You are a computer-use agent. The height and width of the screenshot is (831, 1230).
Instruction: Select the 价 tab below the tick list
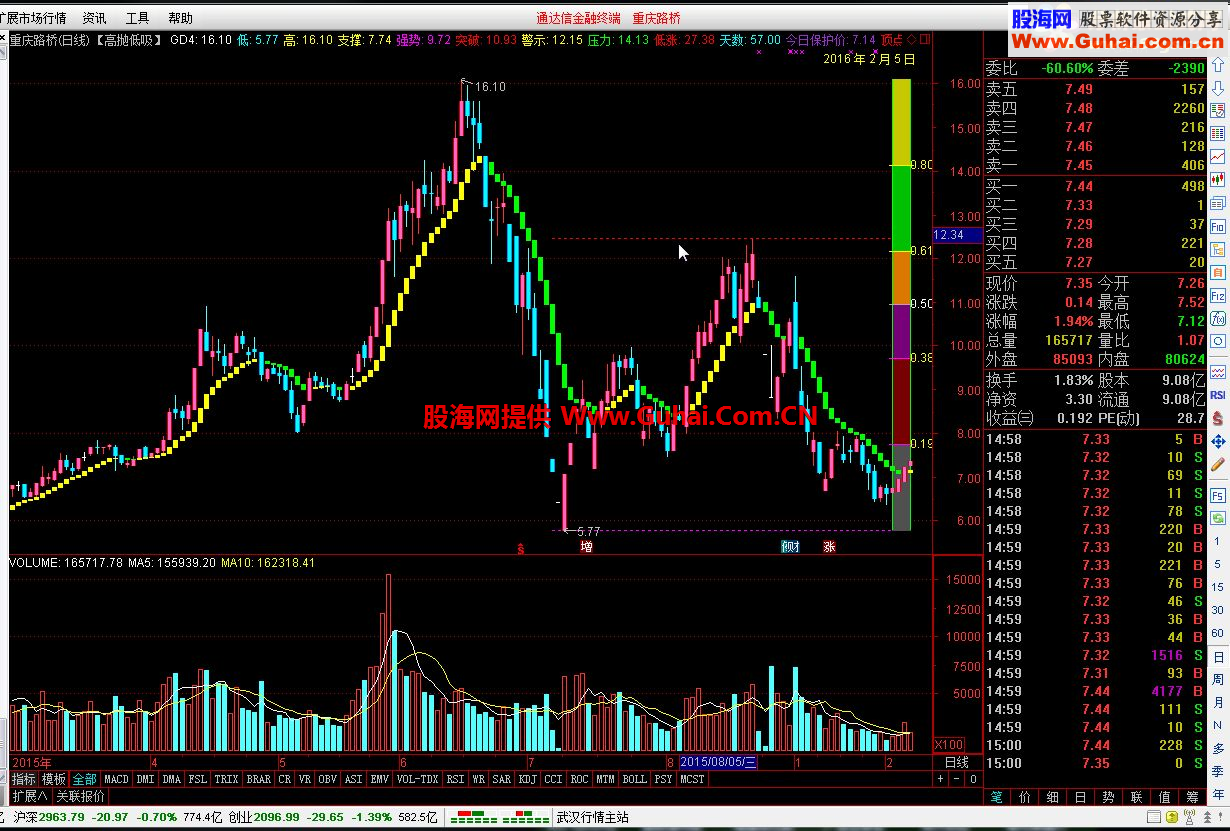[x=1024, y=797]
